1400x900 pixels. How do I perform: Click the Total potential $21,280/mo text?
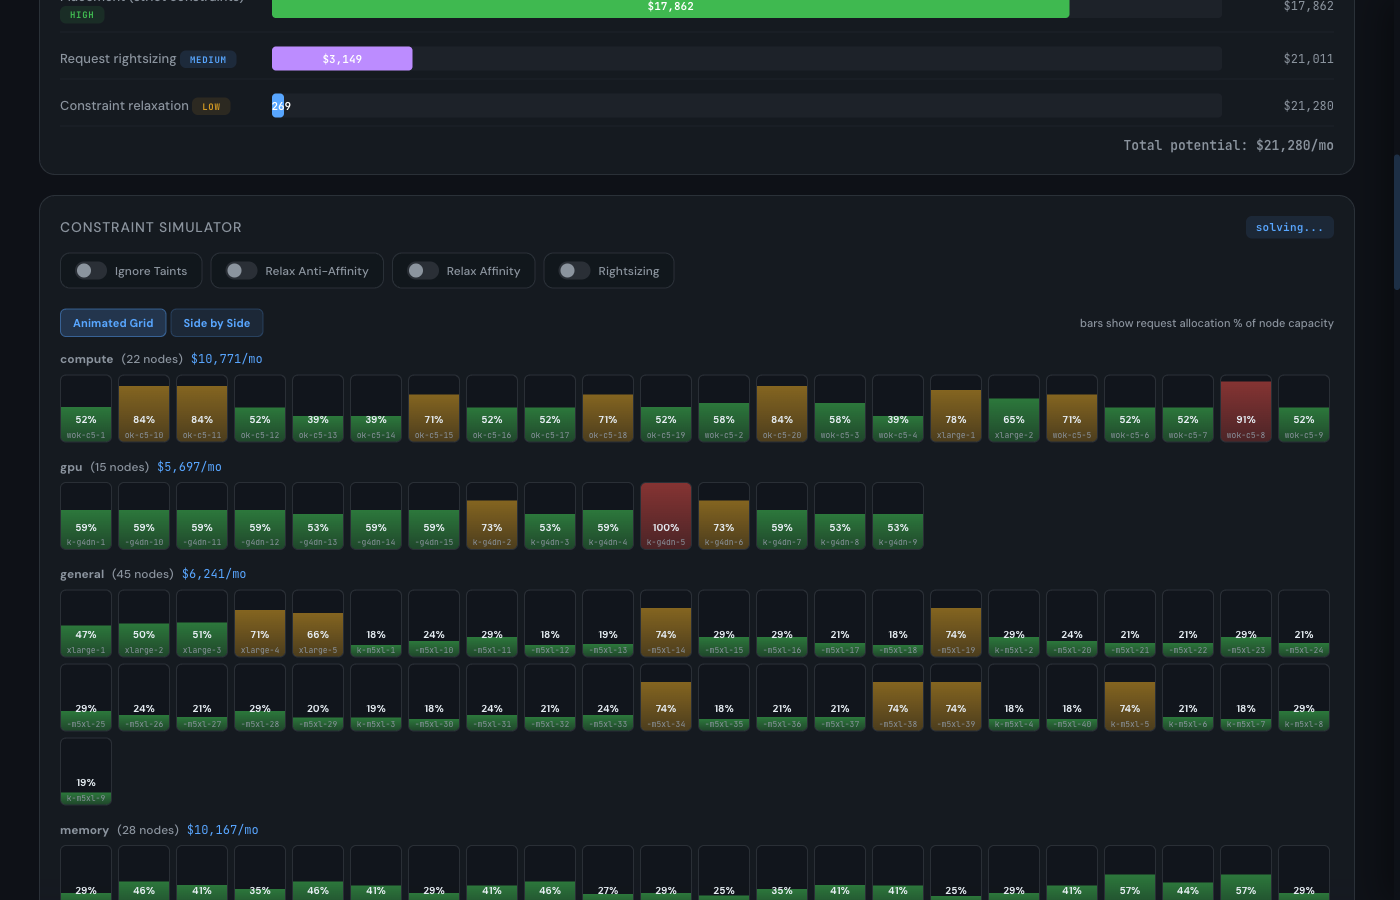(1228, 146)
